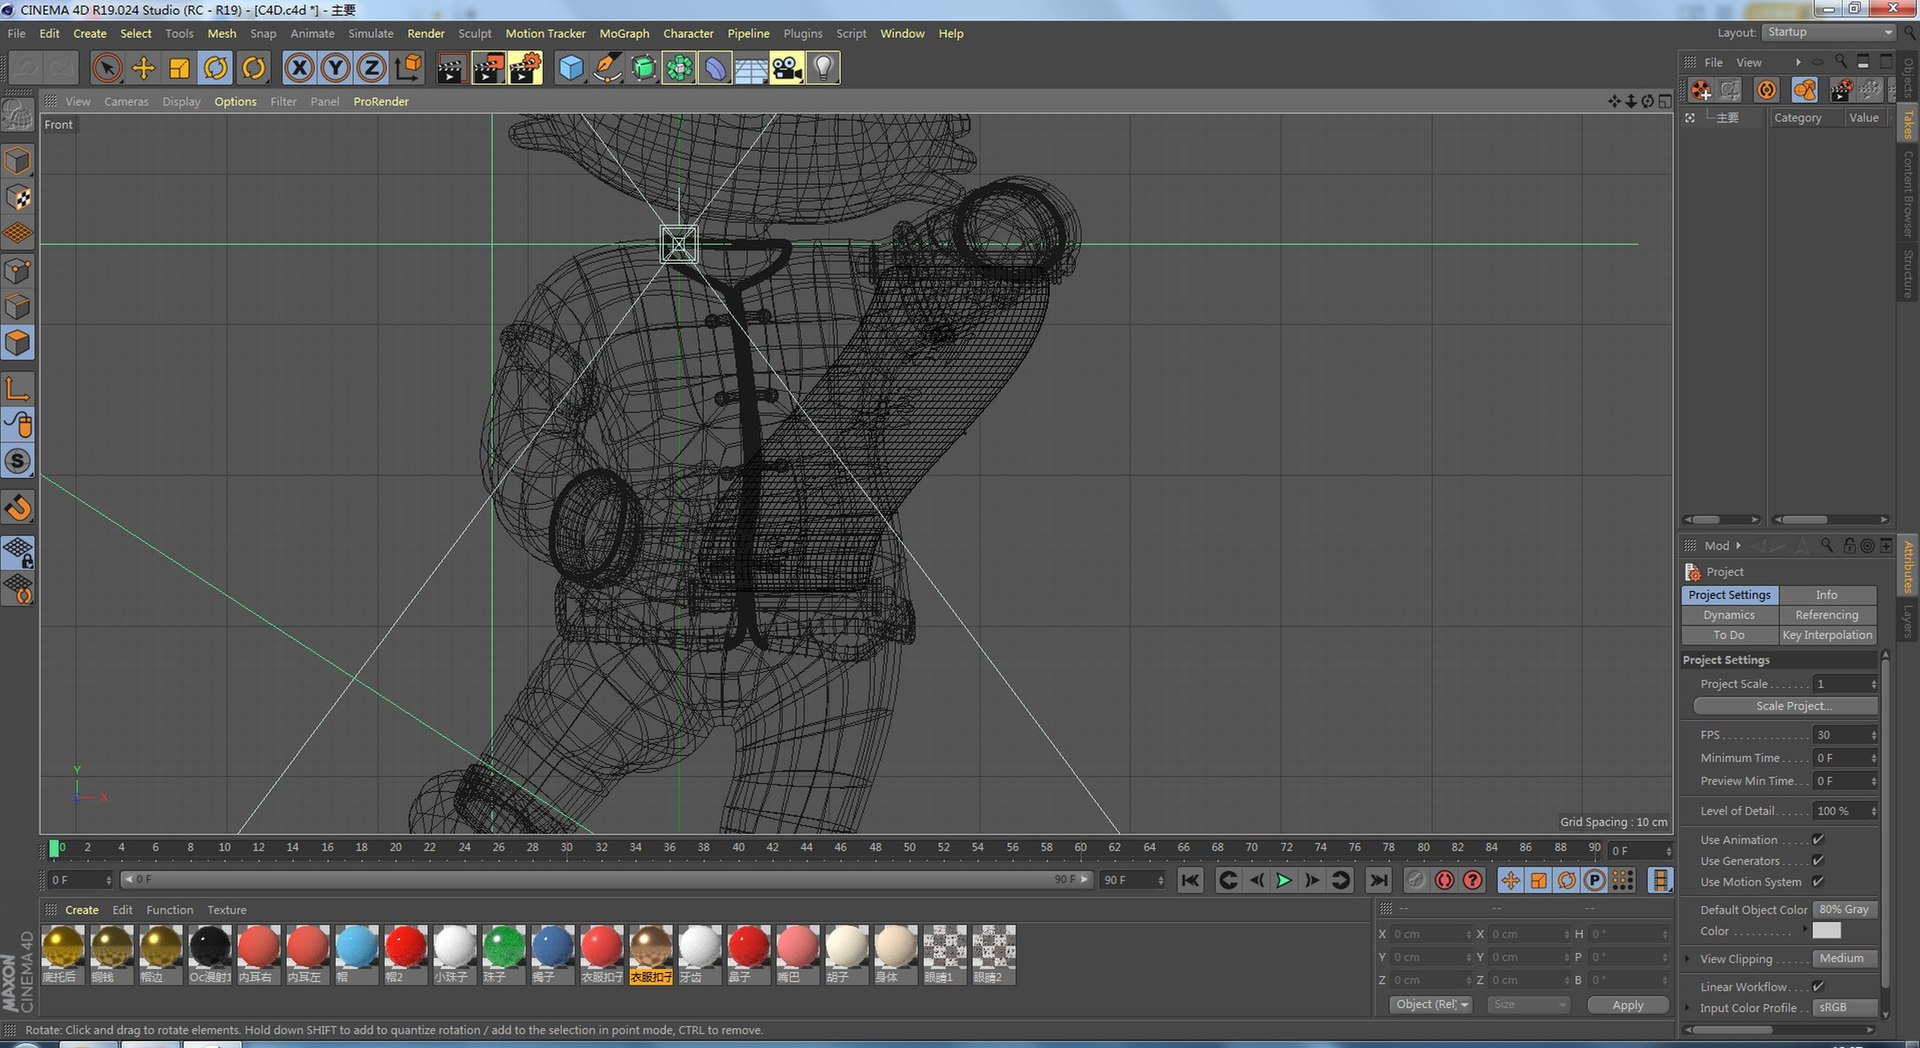This screenshot has height=1048, width=1920.
Task: Enable Polygons mode icon
Action: 18,343
